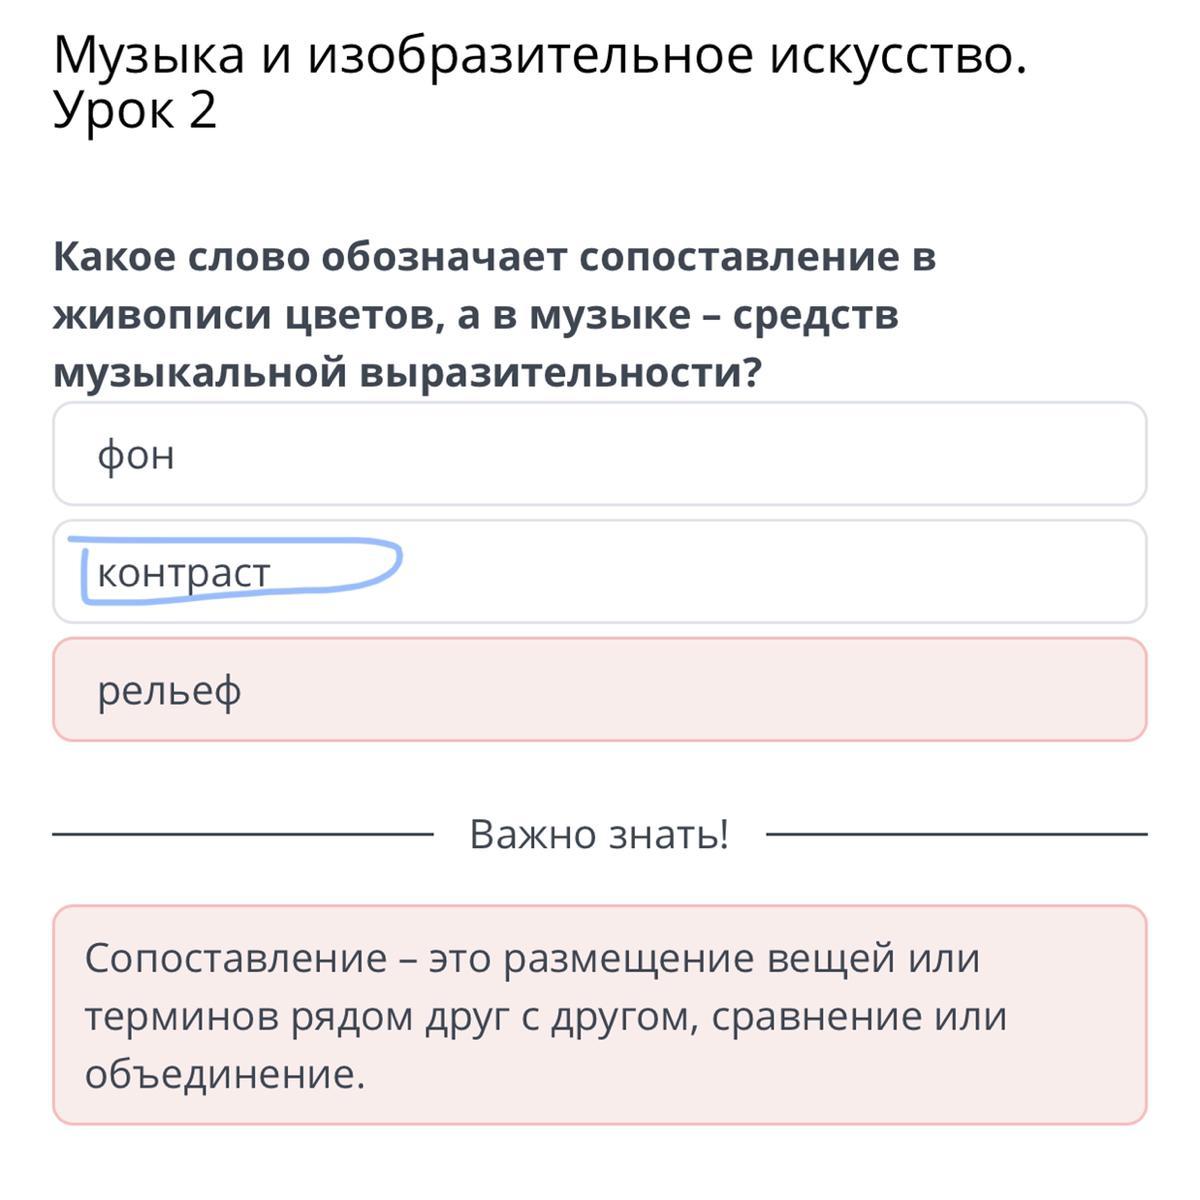This screenshot has width=1200, height=1200.
Task: Pick the red-highlighted "рельеф" answer
Action: click(600, 690)
